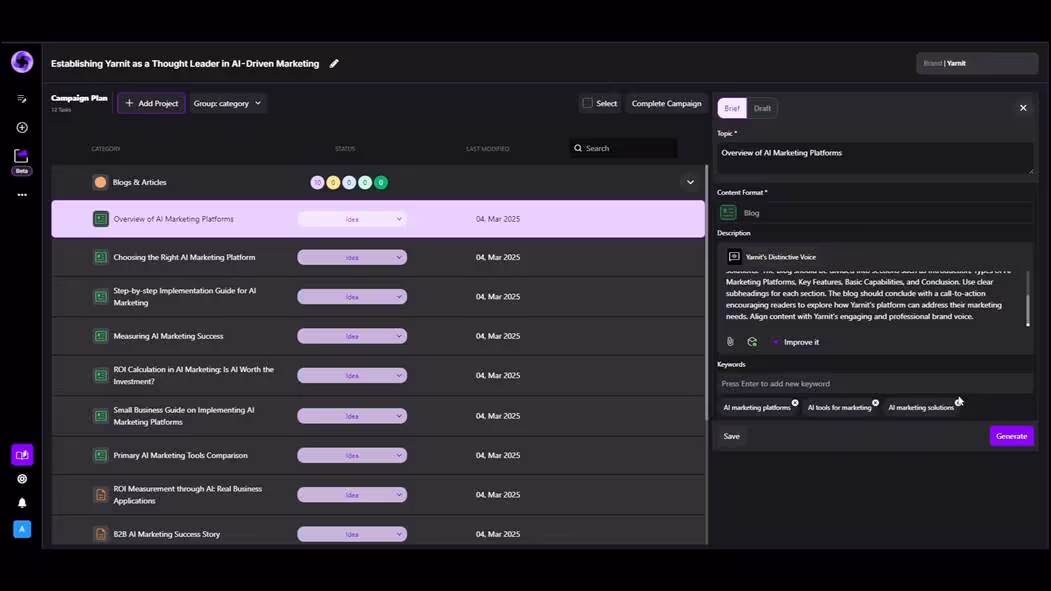Viewport: 1051px width, 591px height.
Task: Tick the Select checkbox
Action: (x=588, y=103)
